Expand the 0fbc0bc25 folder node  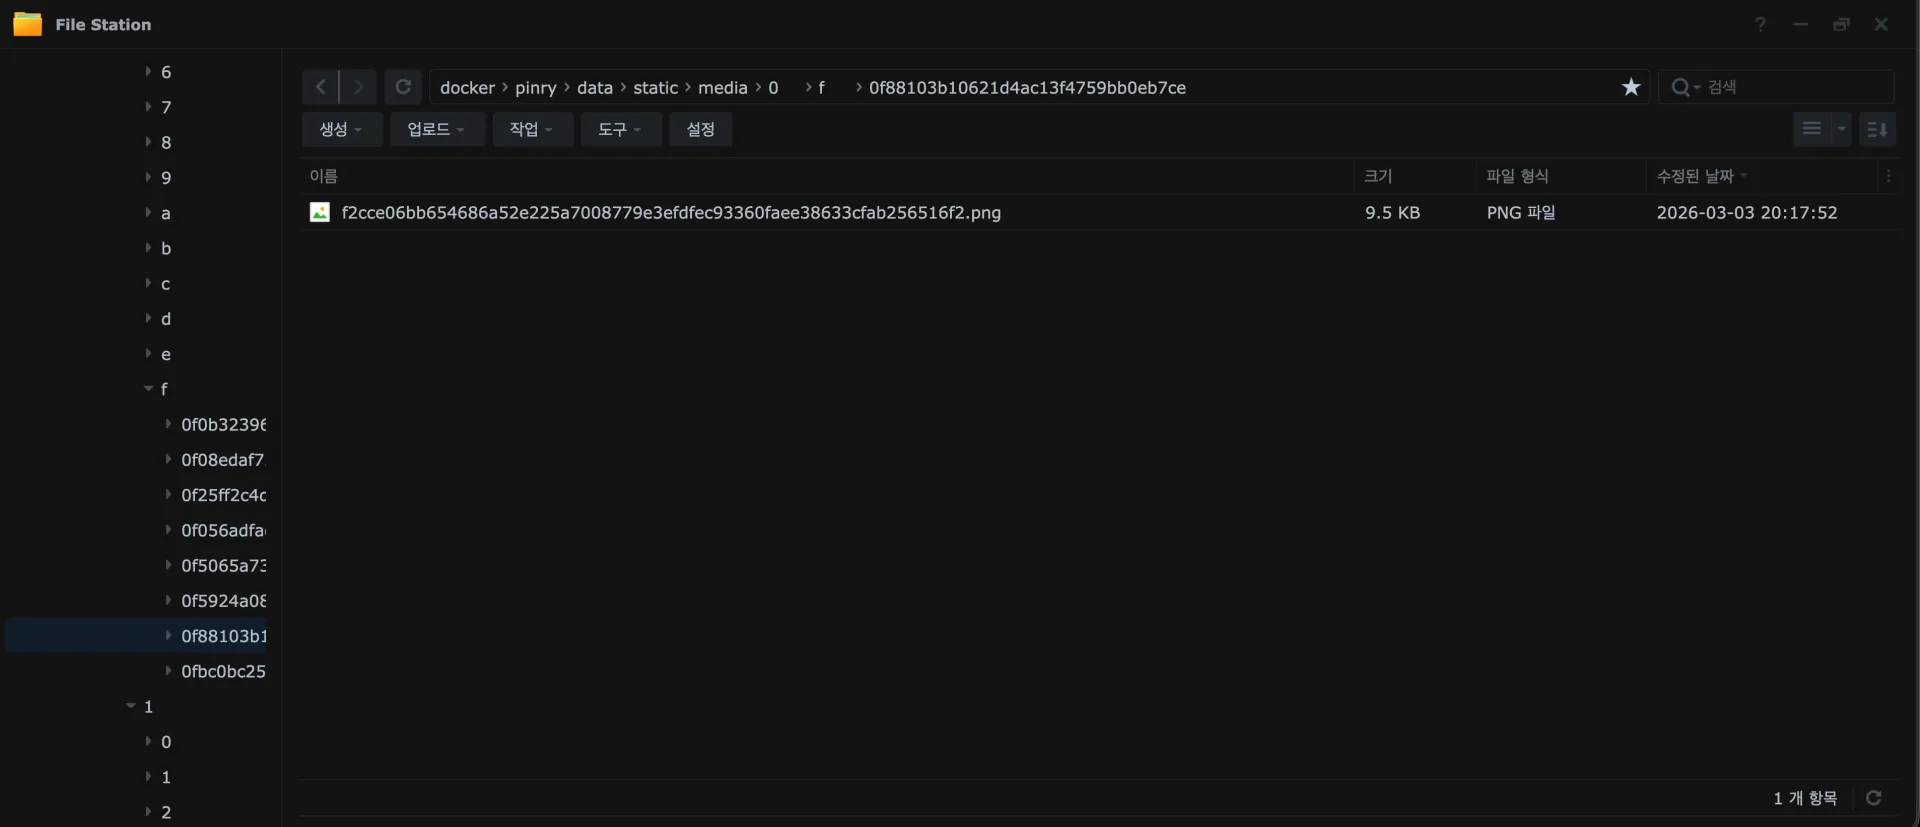[x=167, y=671]
